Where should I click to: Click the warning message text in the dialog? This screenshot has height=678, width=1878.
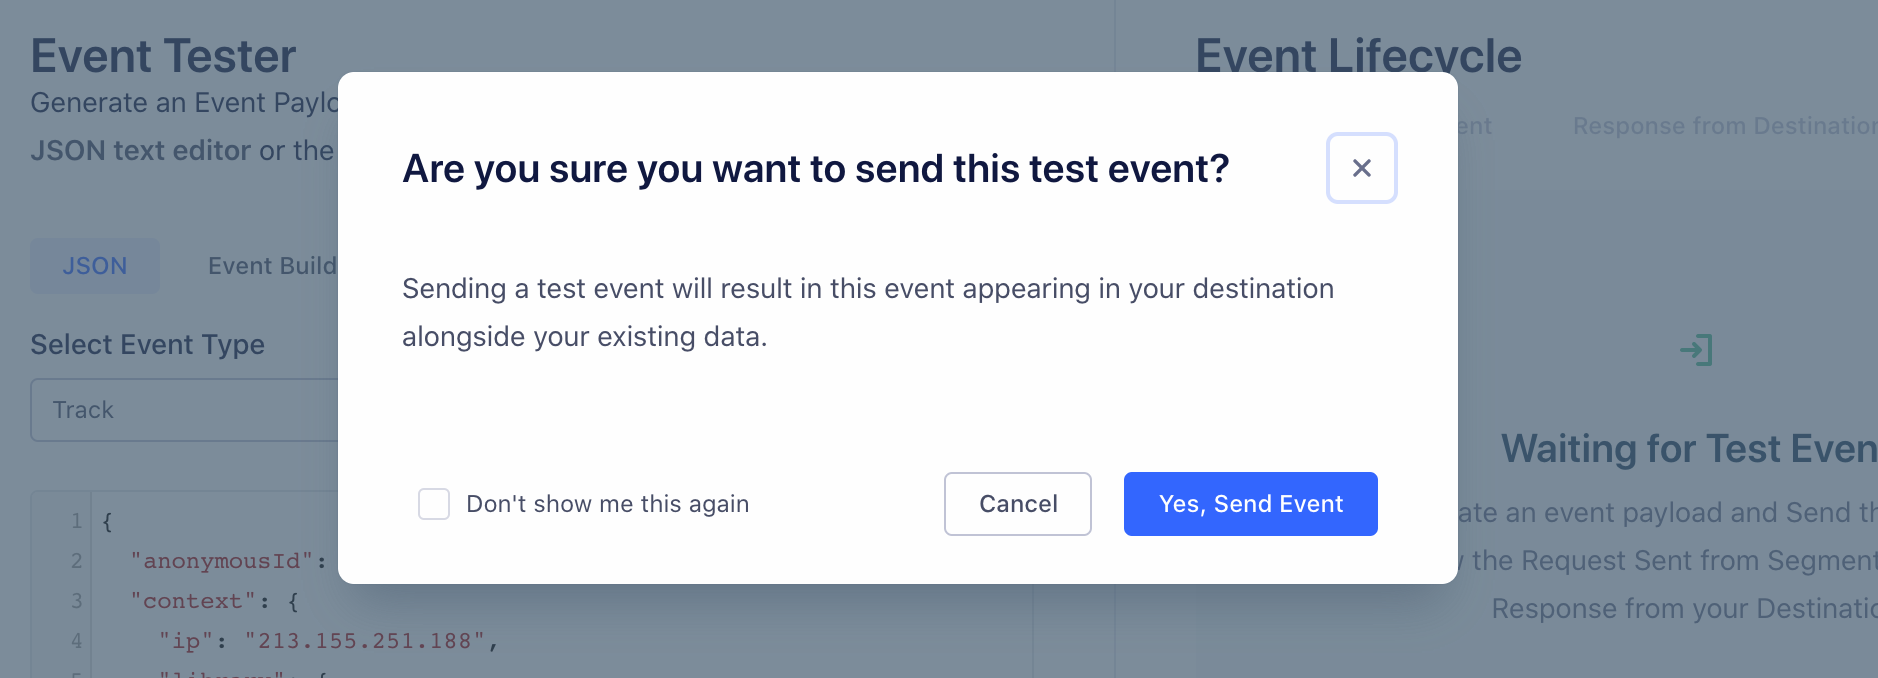pos(867,312)
